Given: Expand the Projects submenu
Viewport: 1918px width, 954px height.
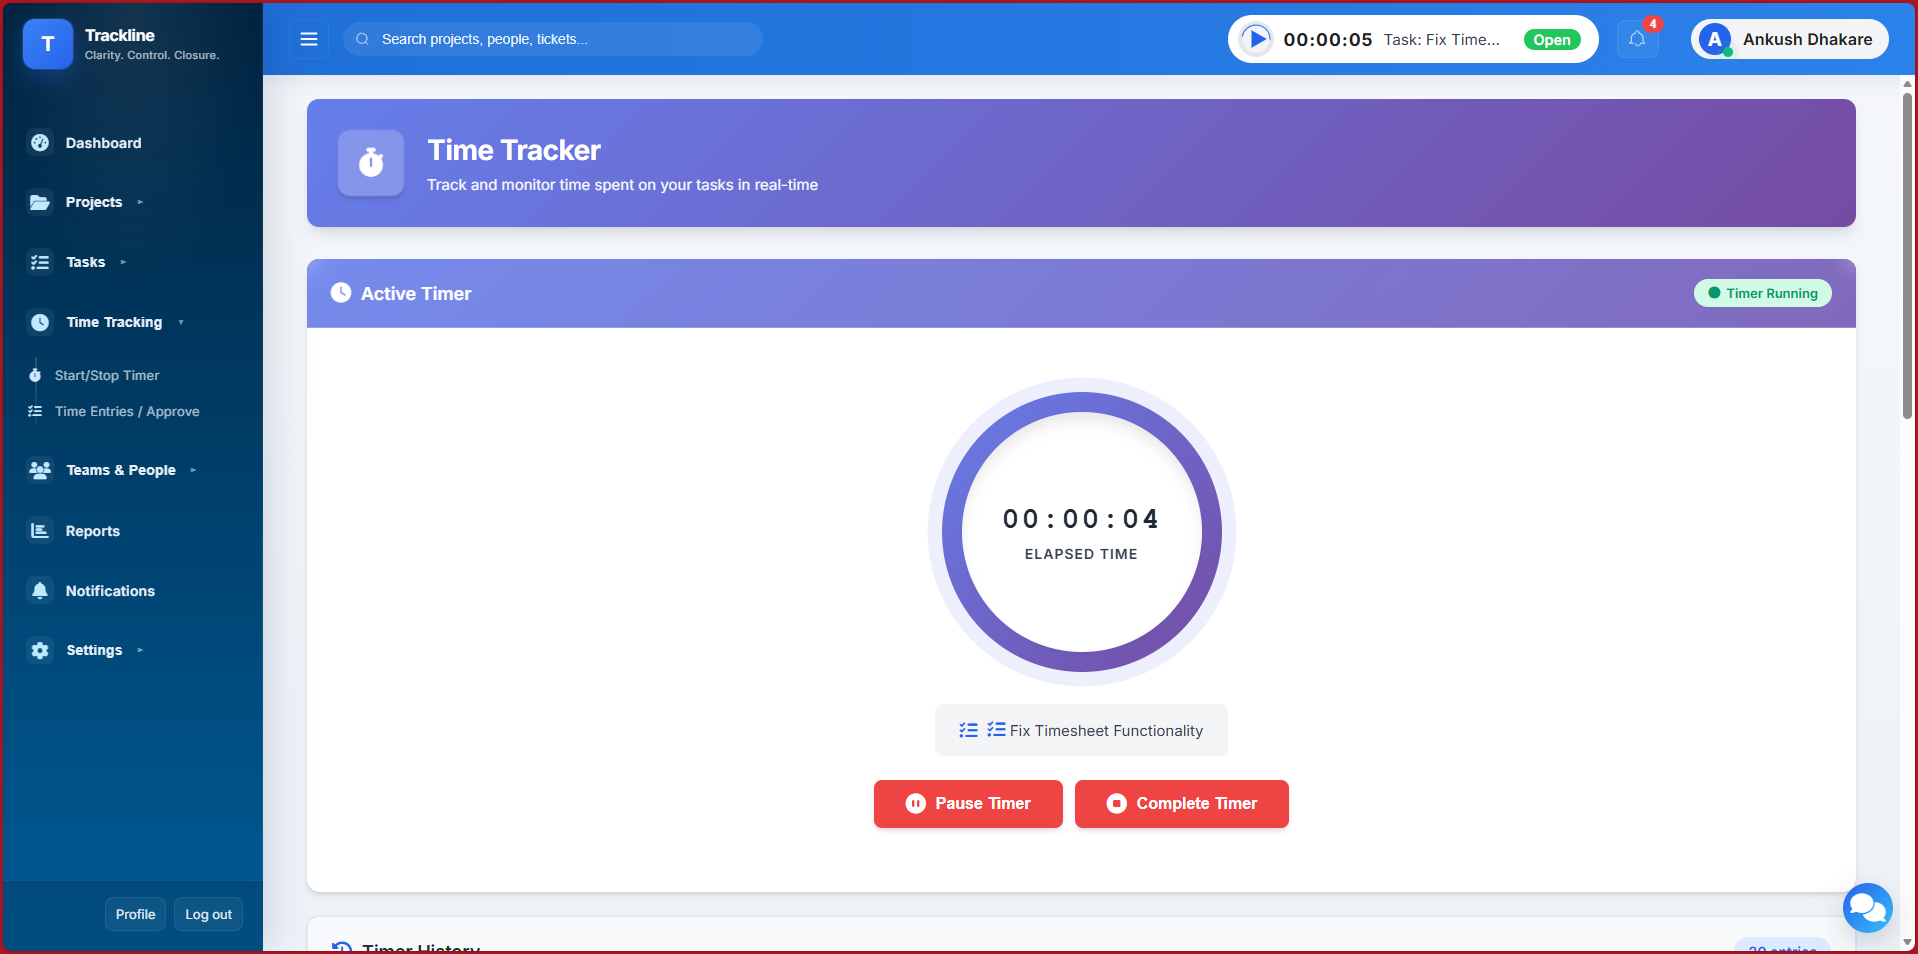Looking at the screenshot, I should tap(94, 202).
